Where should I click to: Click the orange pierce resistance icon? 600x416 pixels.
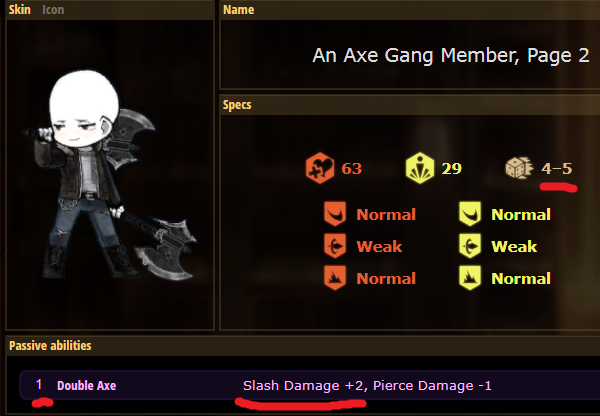point(335,246)
